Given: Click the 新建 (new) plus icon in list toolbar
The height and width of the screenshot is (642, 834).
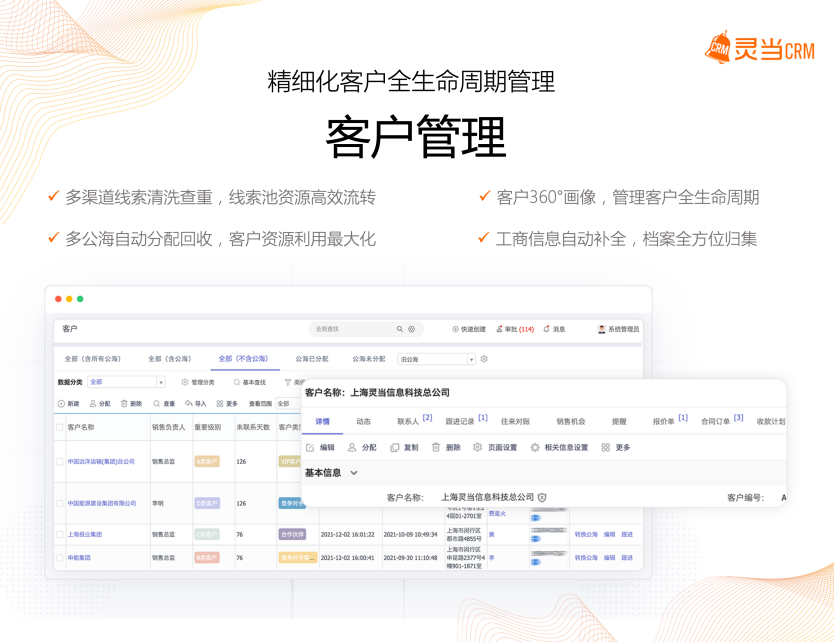Looking at the screenshot, I should 62,404.
